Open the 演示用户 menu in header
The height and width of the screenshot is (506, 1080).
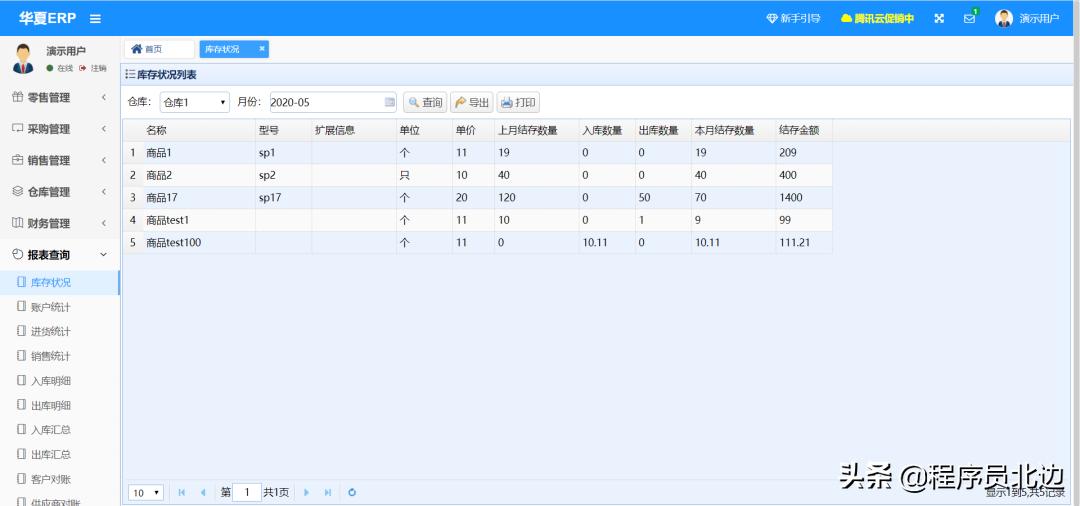tap(1039, 19)
